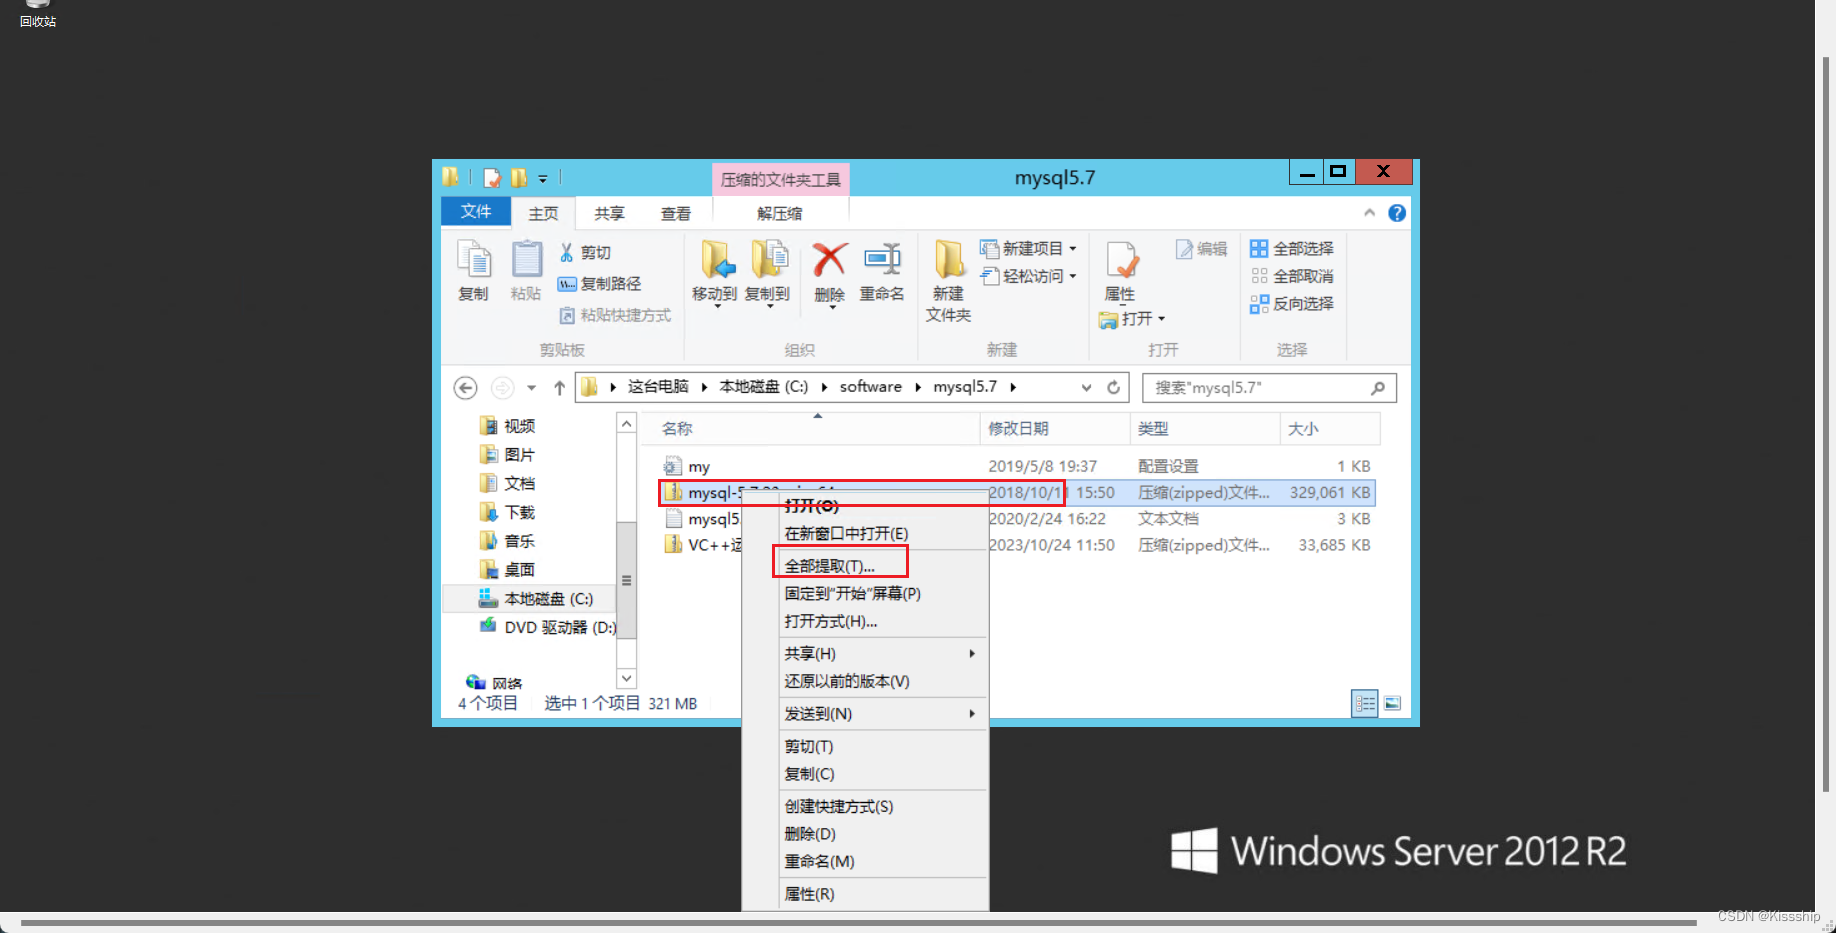
Task: Sort by 修改日期 column header
Action: click(x=1055, y=429)
